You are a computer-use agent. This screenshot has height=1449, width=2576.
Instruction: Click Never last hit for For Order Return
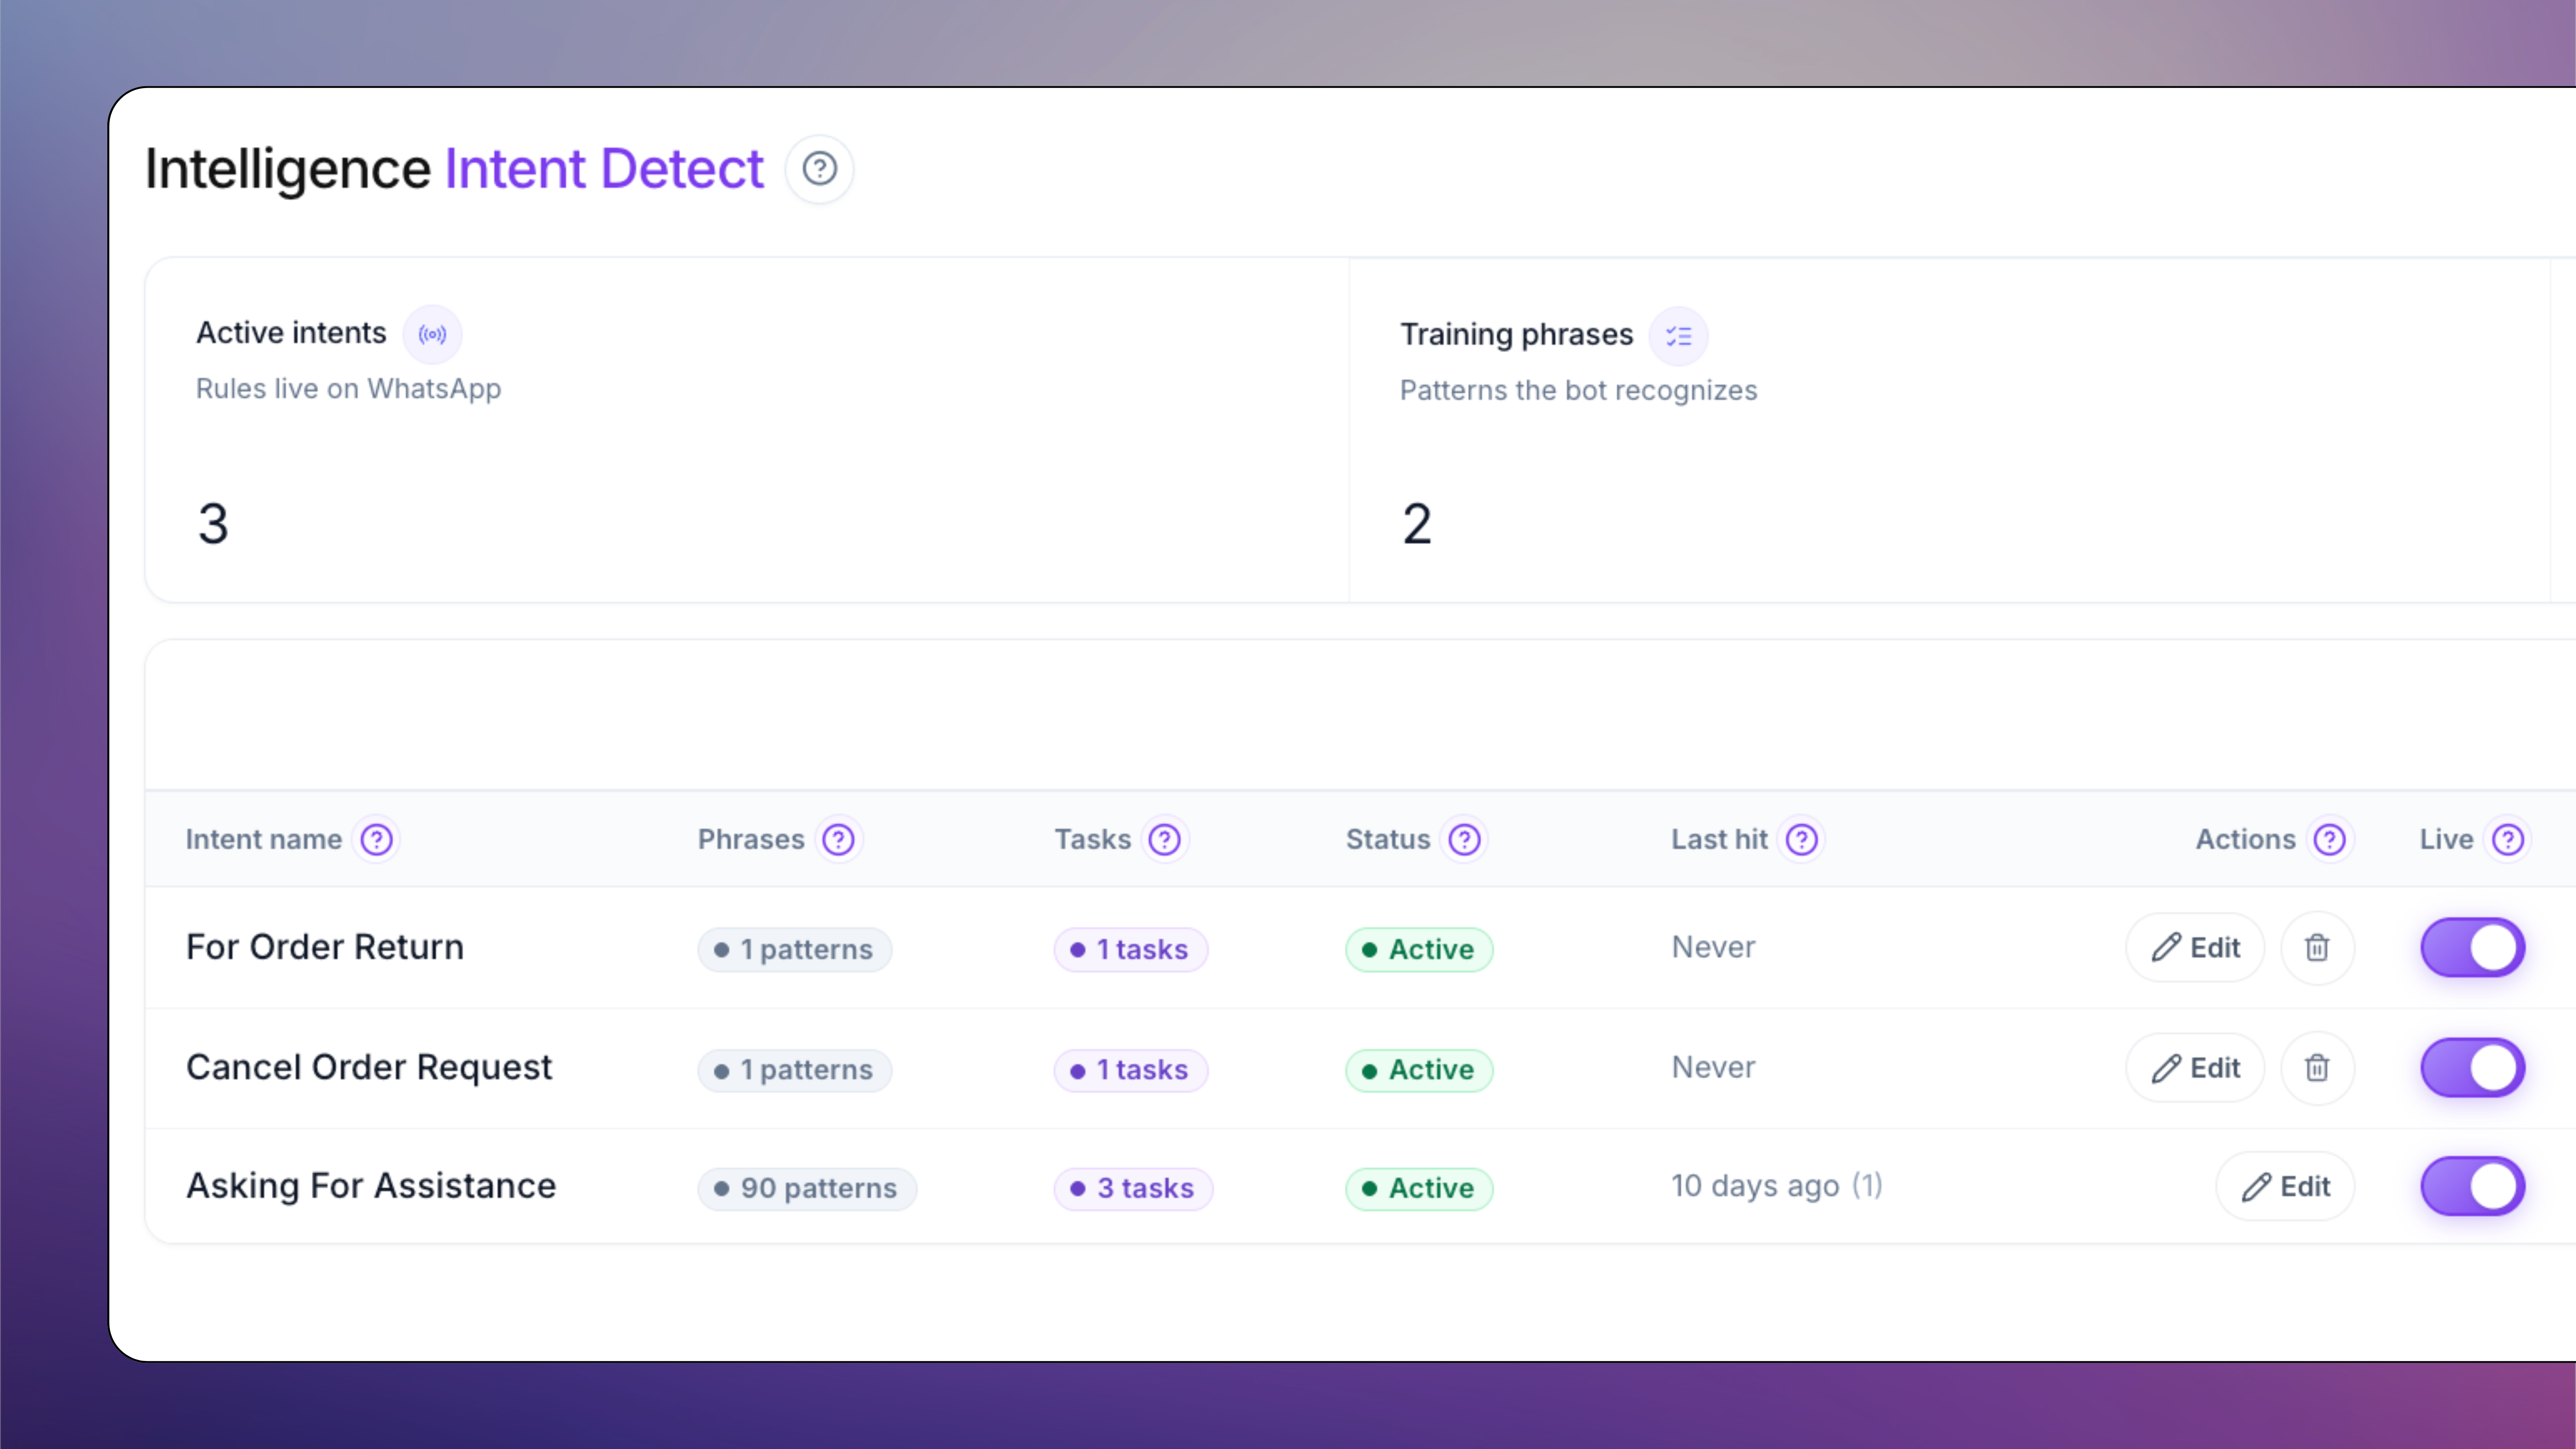pyautogui.click(x=1714, y=947)
